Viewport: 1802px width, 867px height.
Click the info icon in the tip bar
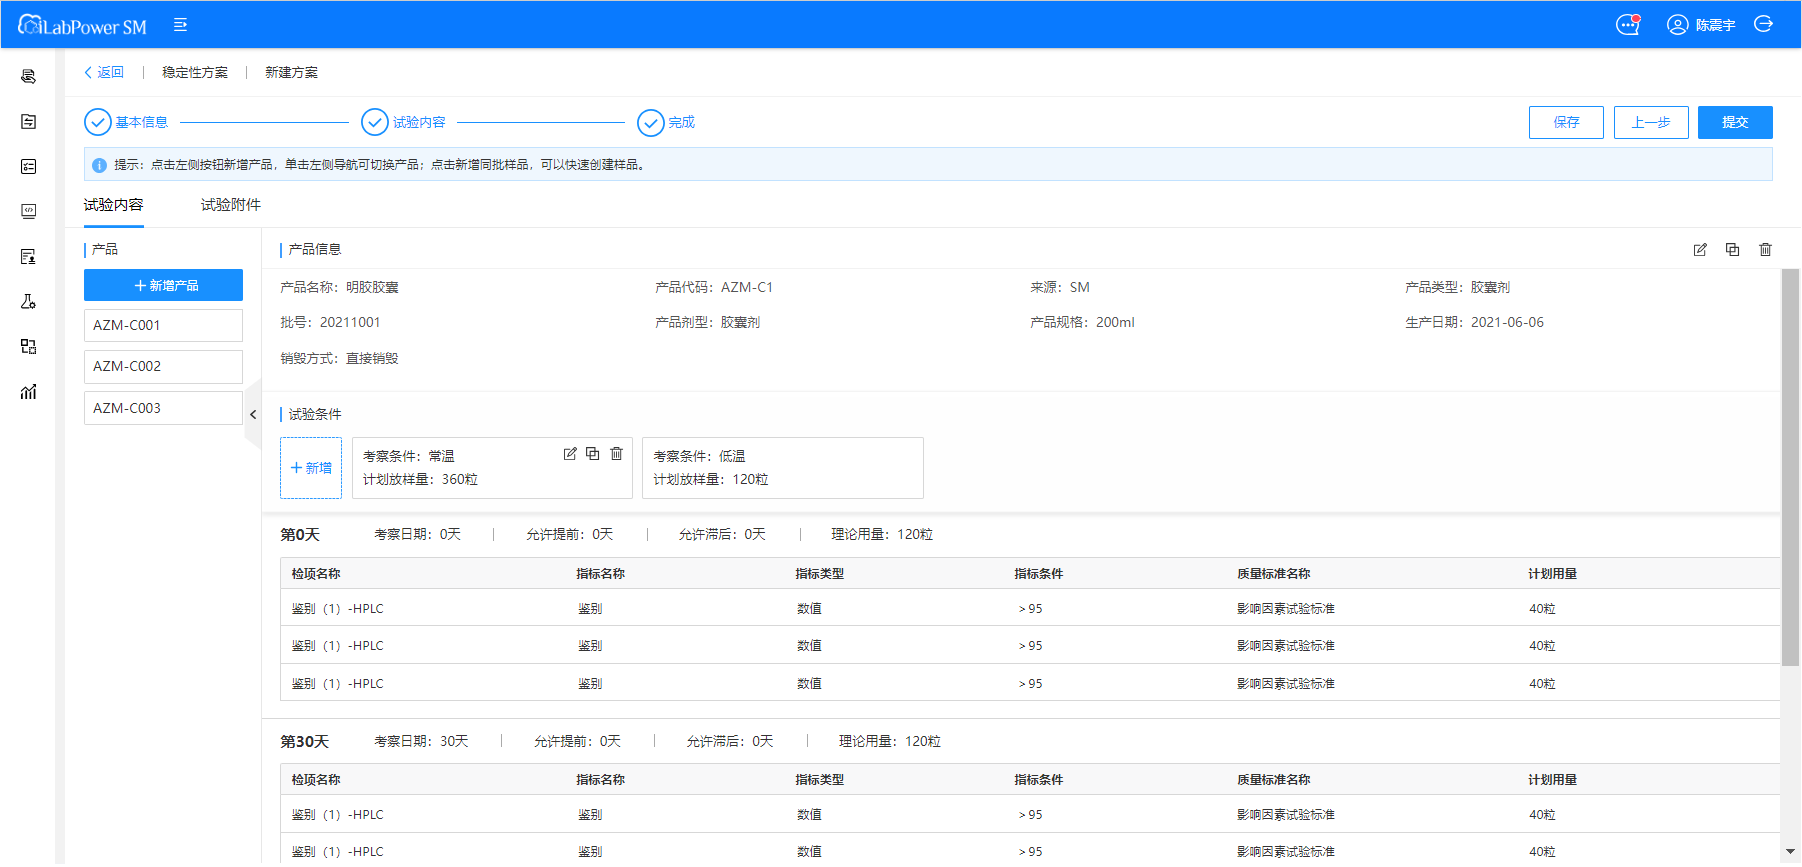tap(99, 165)
